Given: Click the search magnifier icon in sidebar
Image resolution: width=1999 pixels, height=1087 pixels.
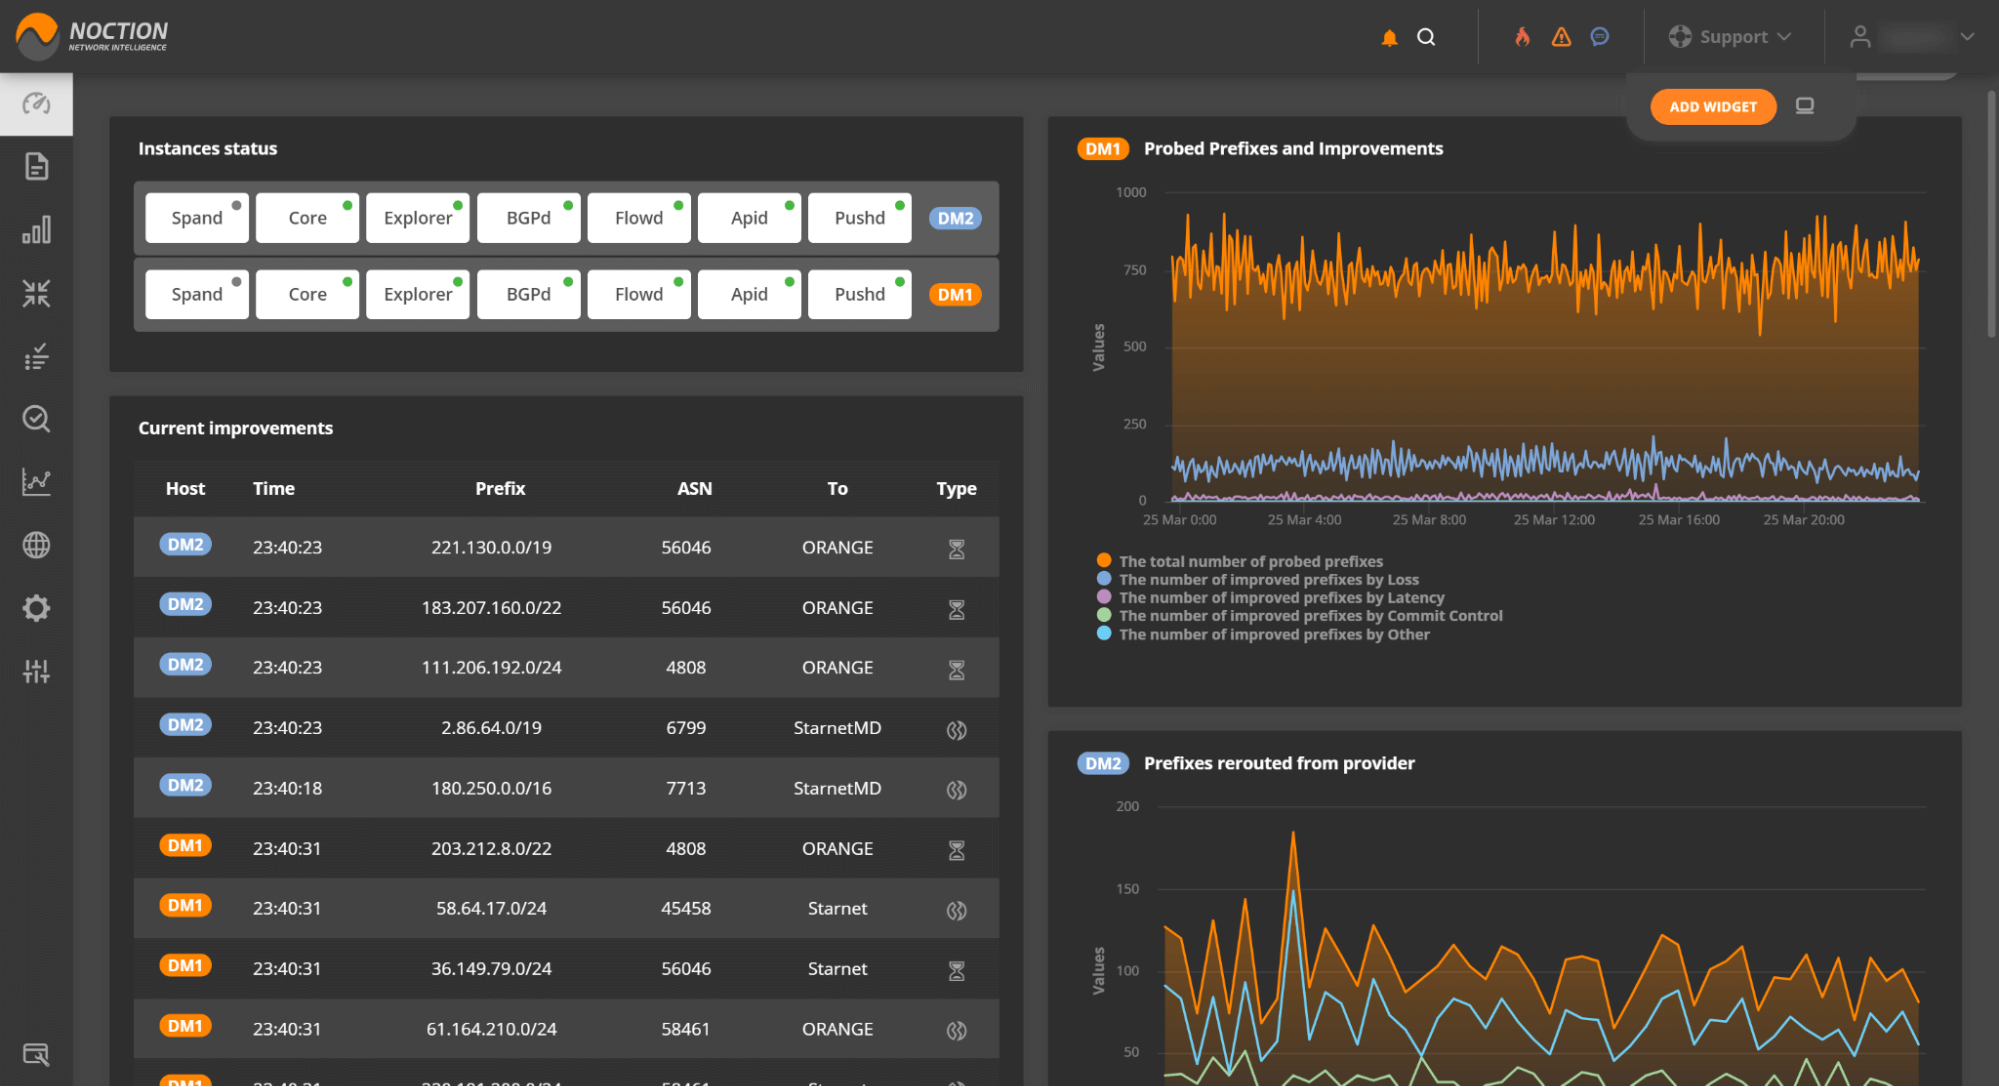Looking at the screenshot, I should tap(36, 418).
